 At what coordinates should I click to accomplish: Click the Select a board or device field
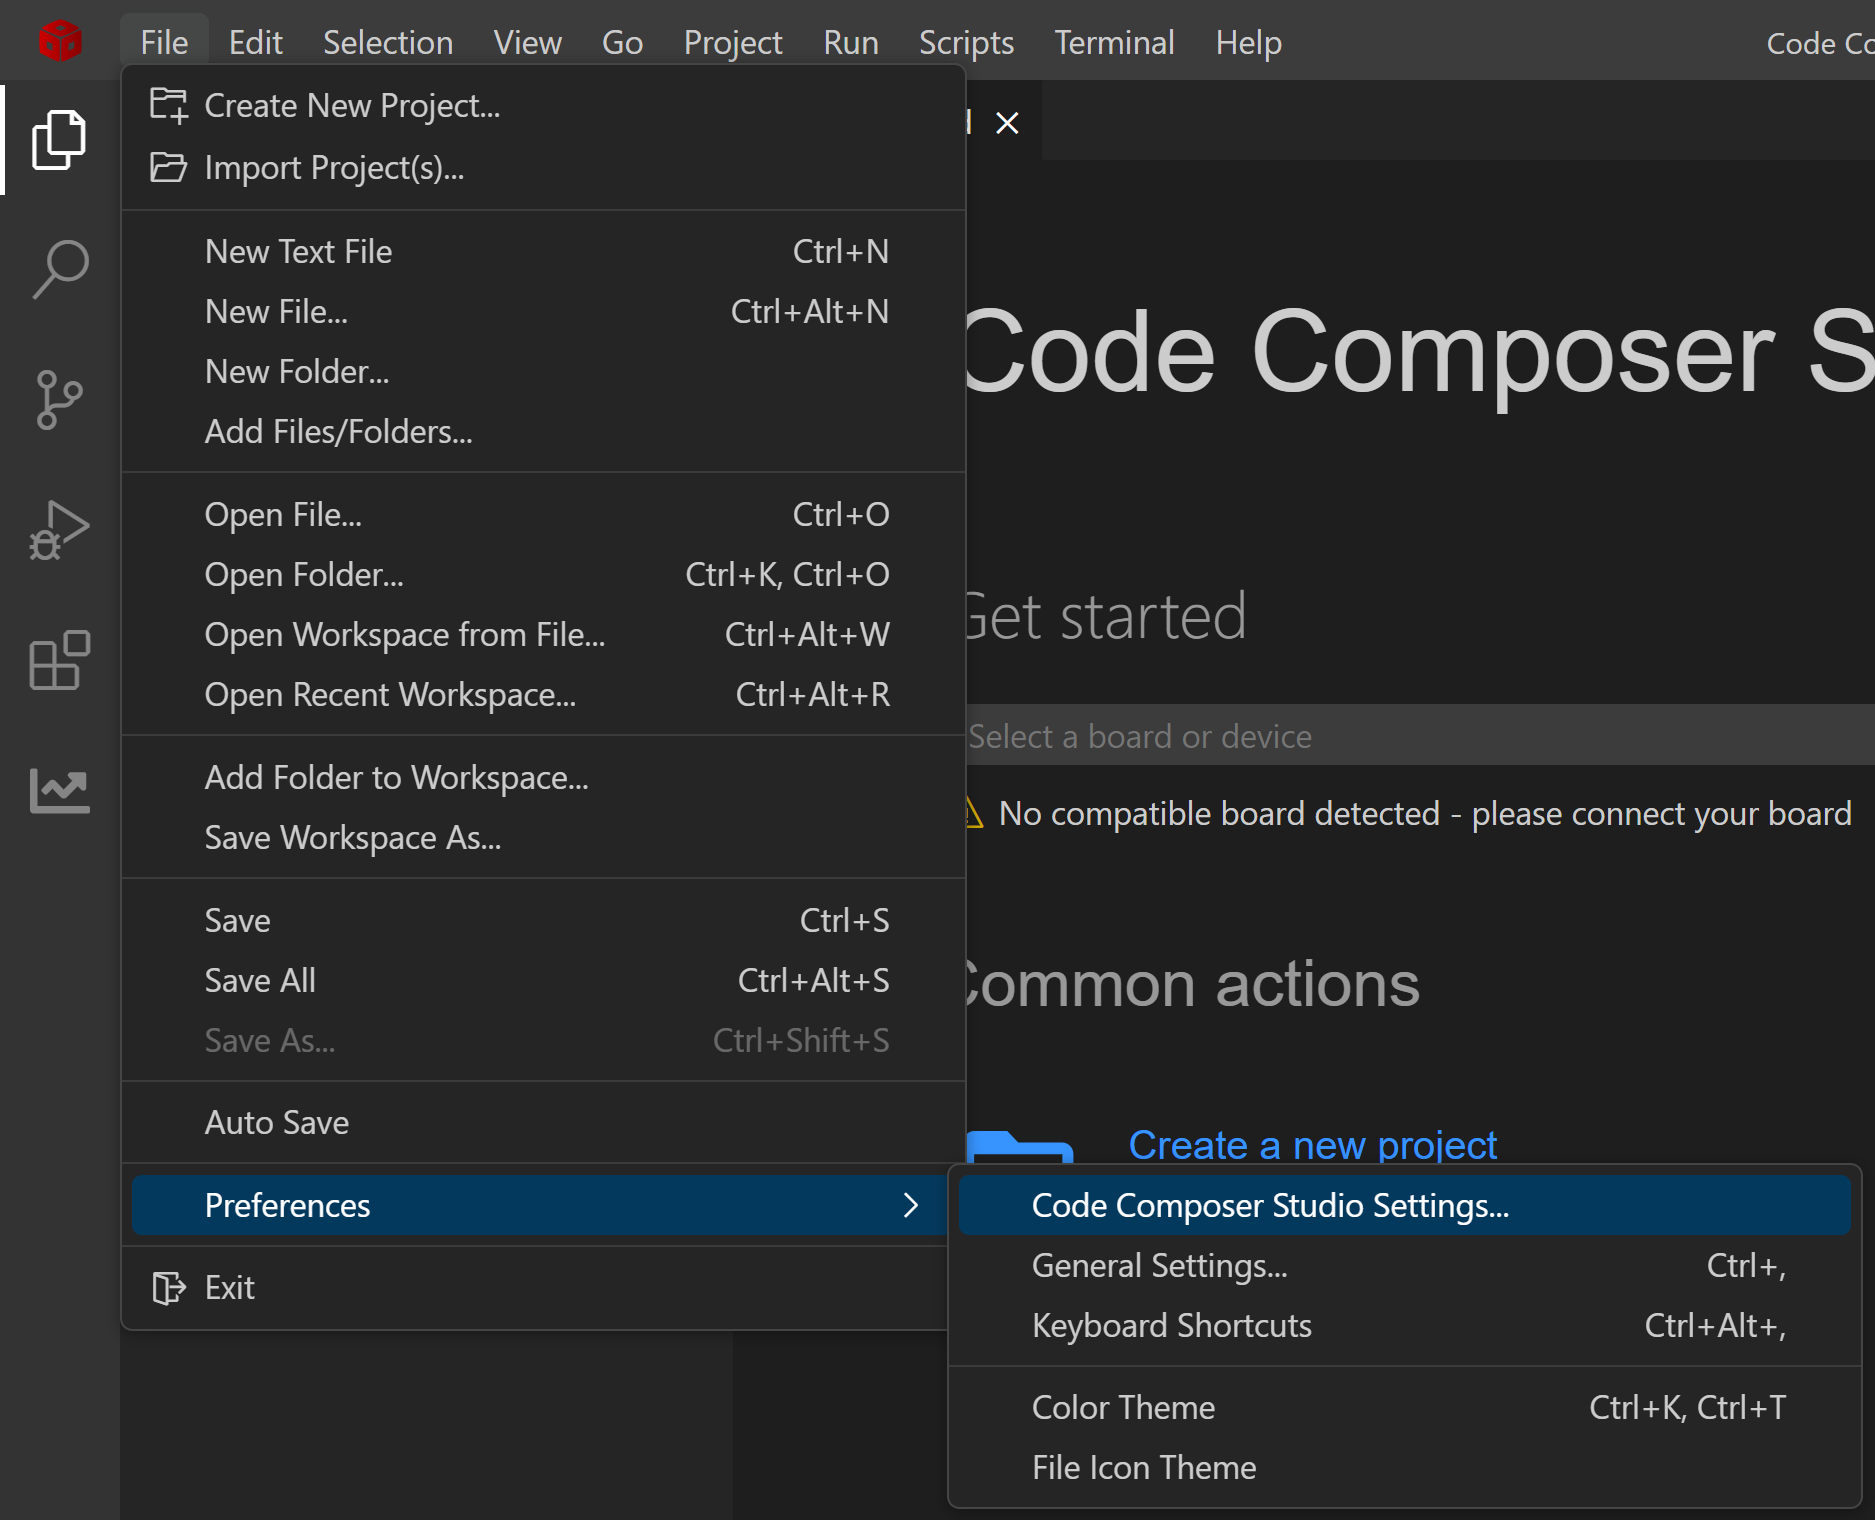(1400, 736)
